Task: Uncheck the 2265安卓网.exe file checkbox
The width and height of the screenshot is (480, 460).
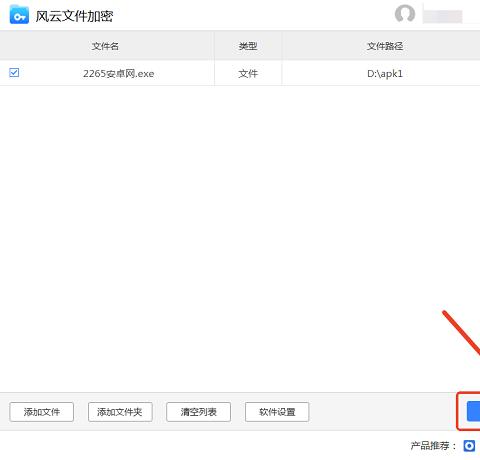Action: pos(14,72)
